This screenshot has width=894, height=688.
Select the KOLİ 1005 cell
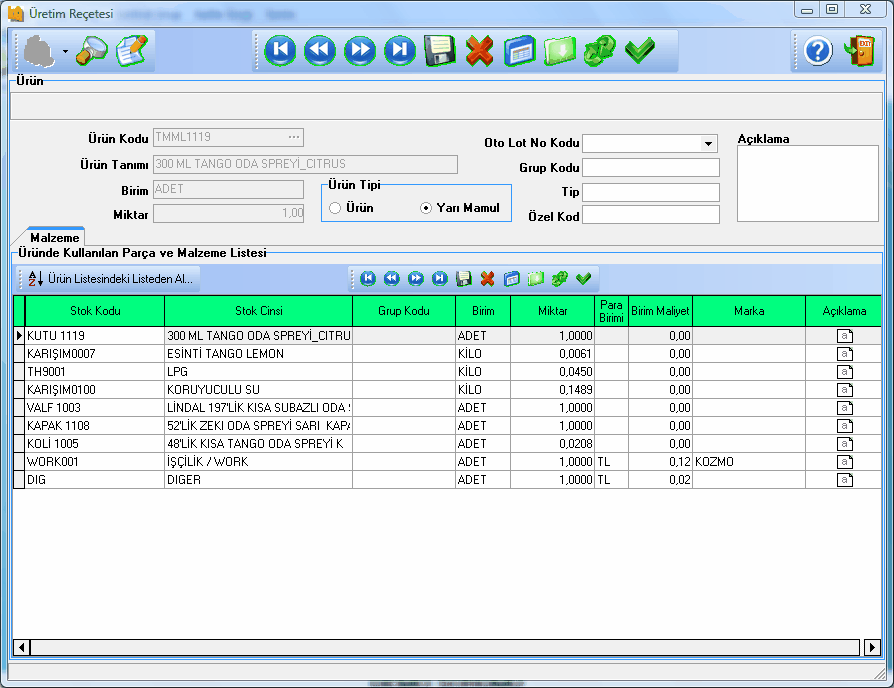pos(95,443)
